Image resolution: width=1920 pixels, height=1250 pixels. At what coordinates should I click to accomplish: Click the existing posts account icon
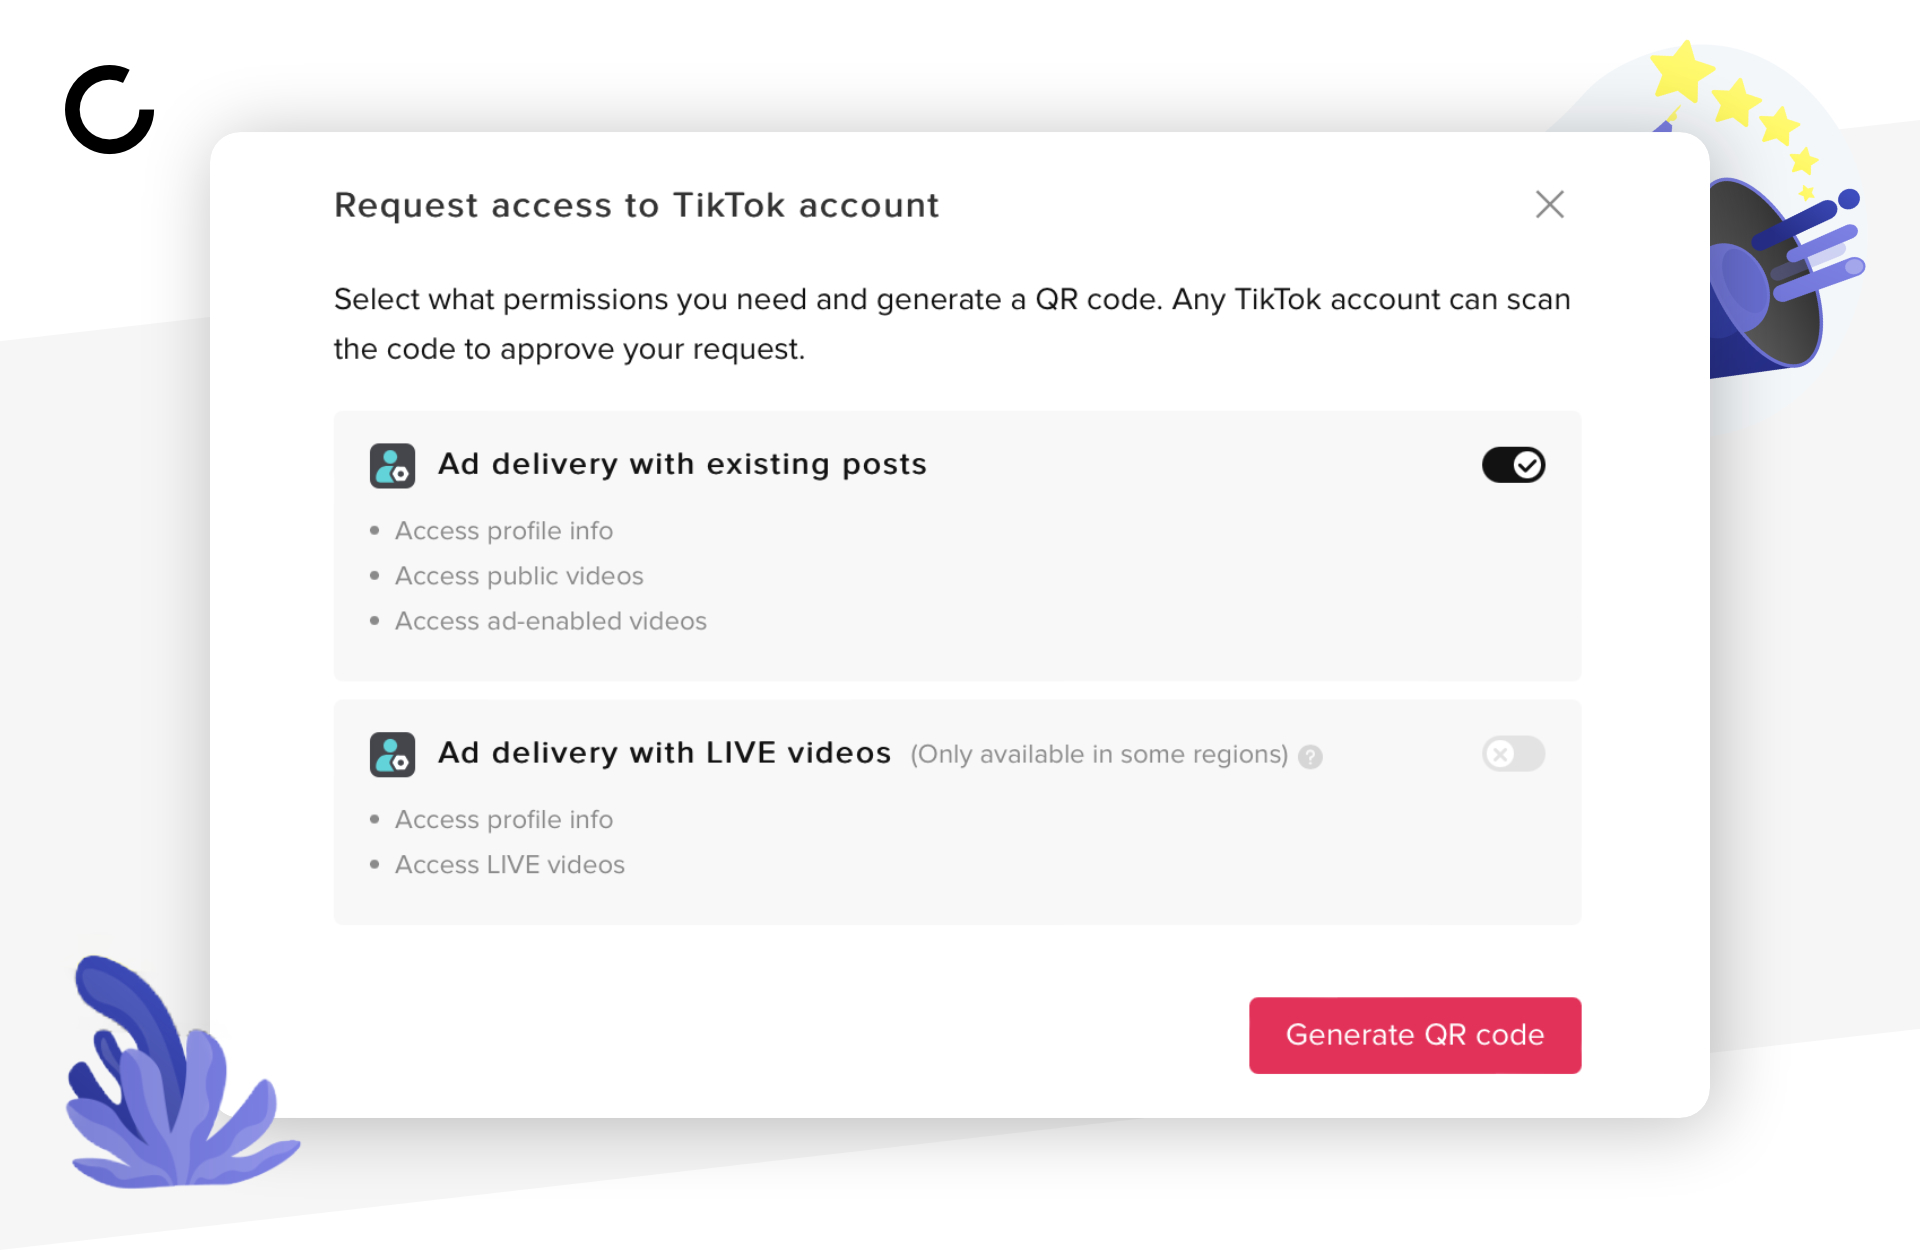[x=392, y=466]
